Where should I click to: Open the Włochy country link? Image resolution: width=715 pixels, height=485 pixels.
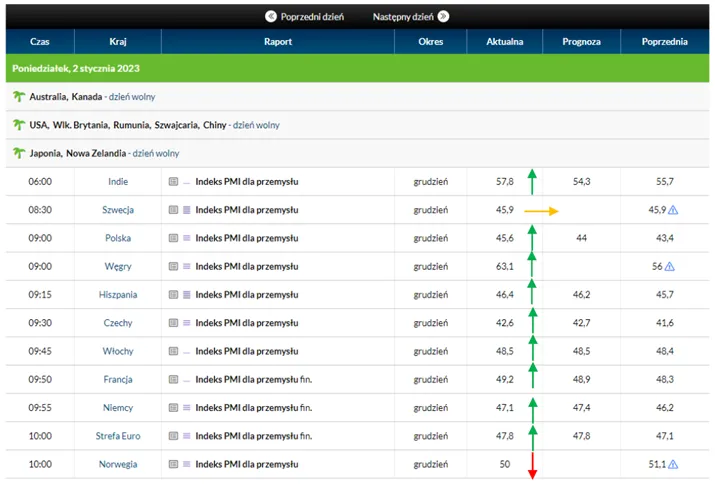pyautogui.click(x=118, y=351)
